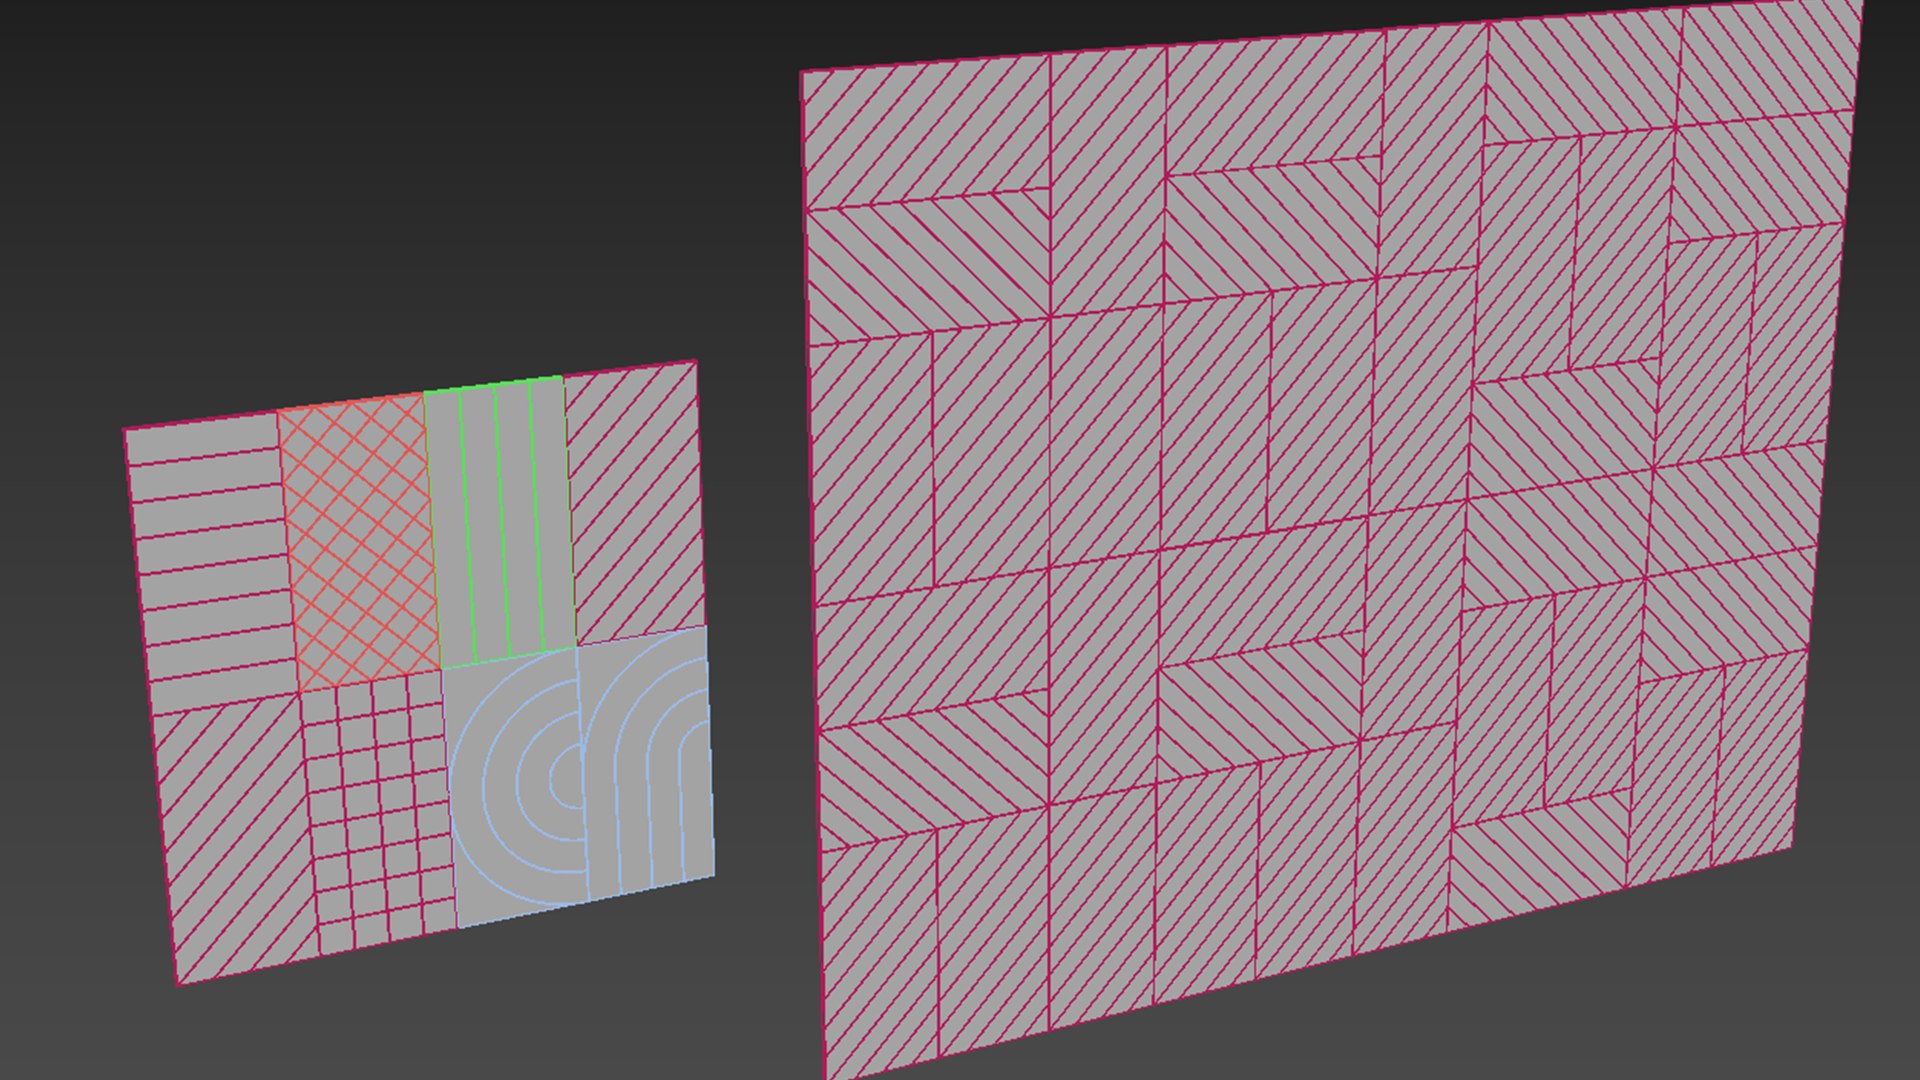1920x1080 pixels.
Task: Select the horizontal-lines tile on small plane
Action: pyautogui.click(x=212, y=565)
